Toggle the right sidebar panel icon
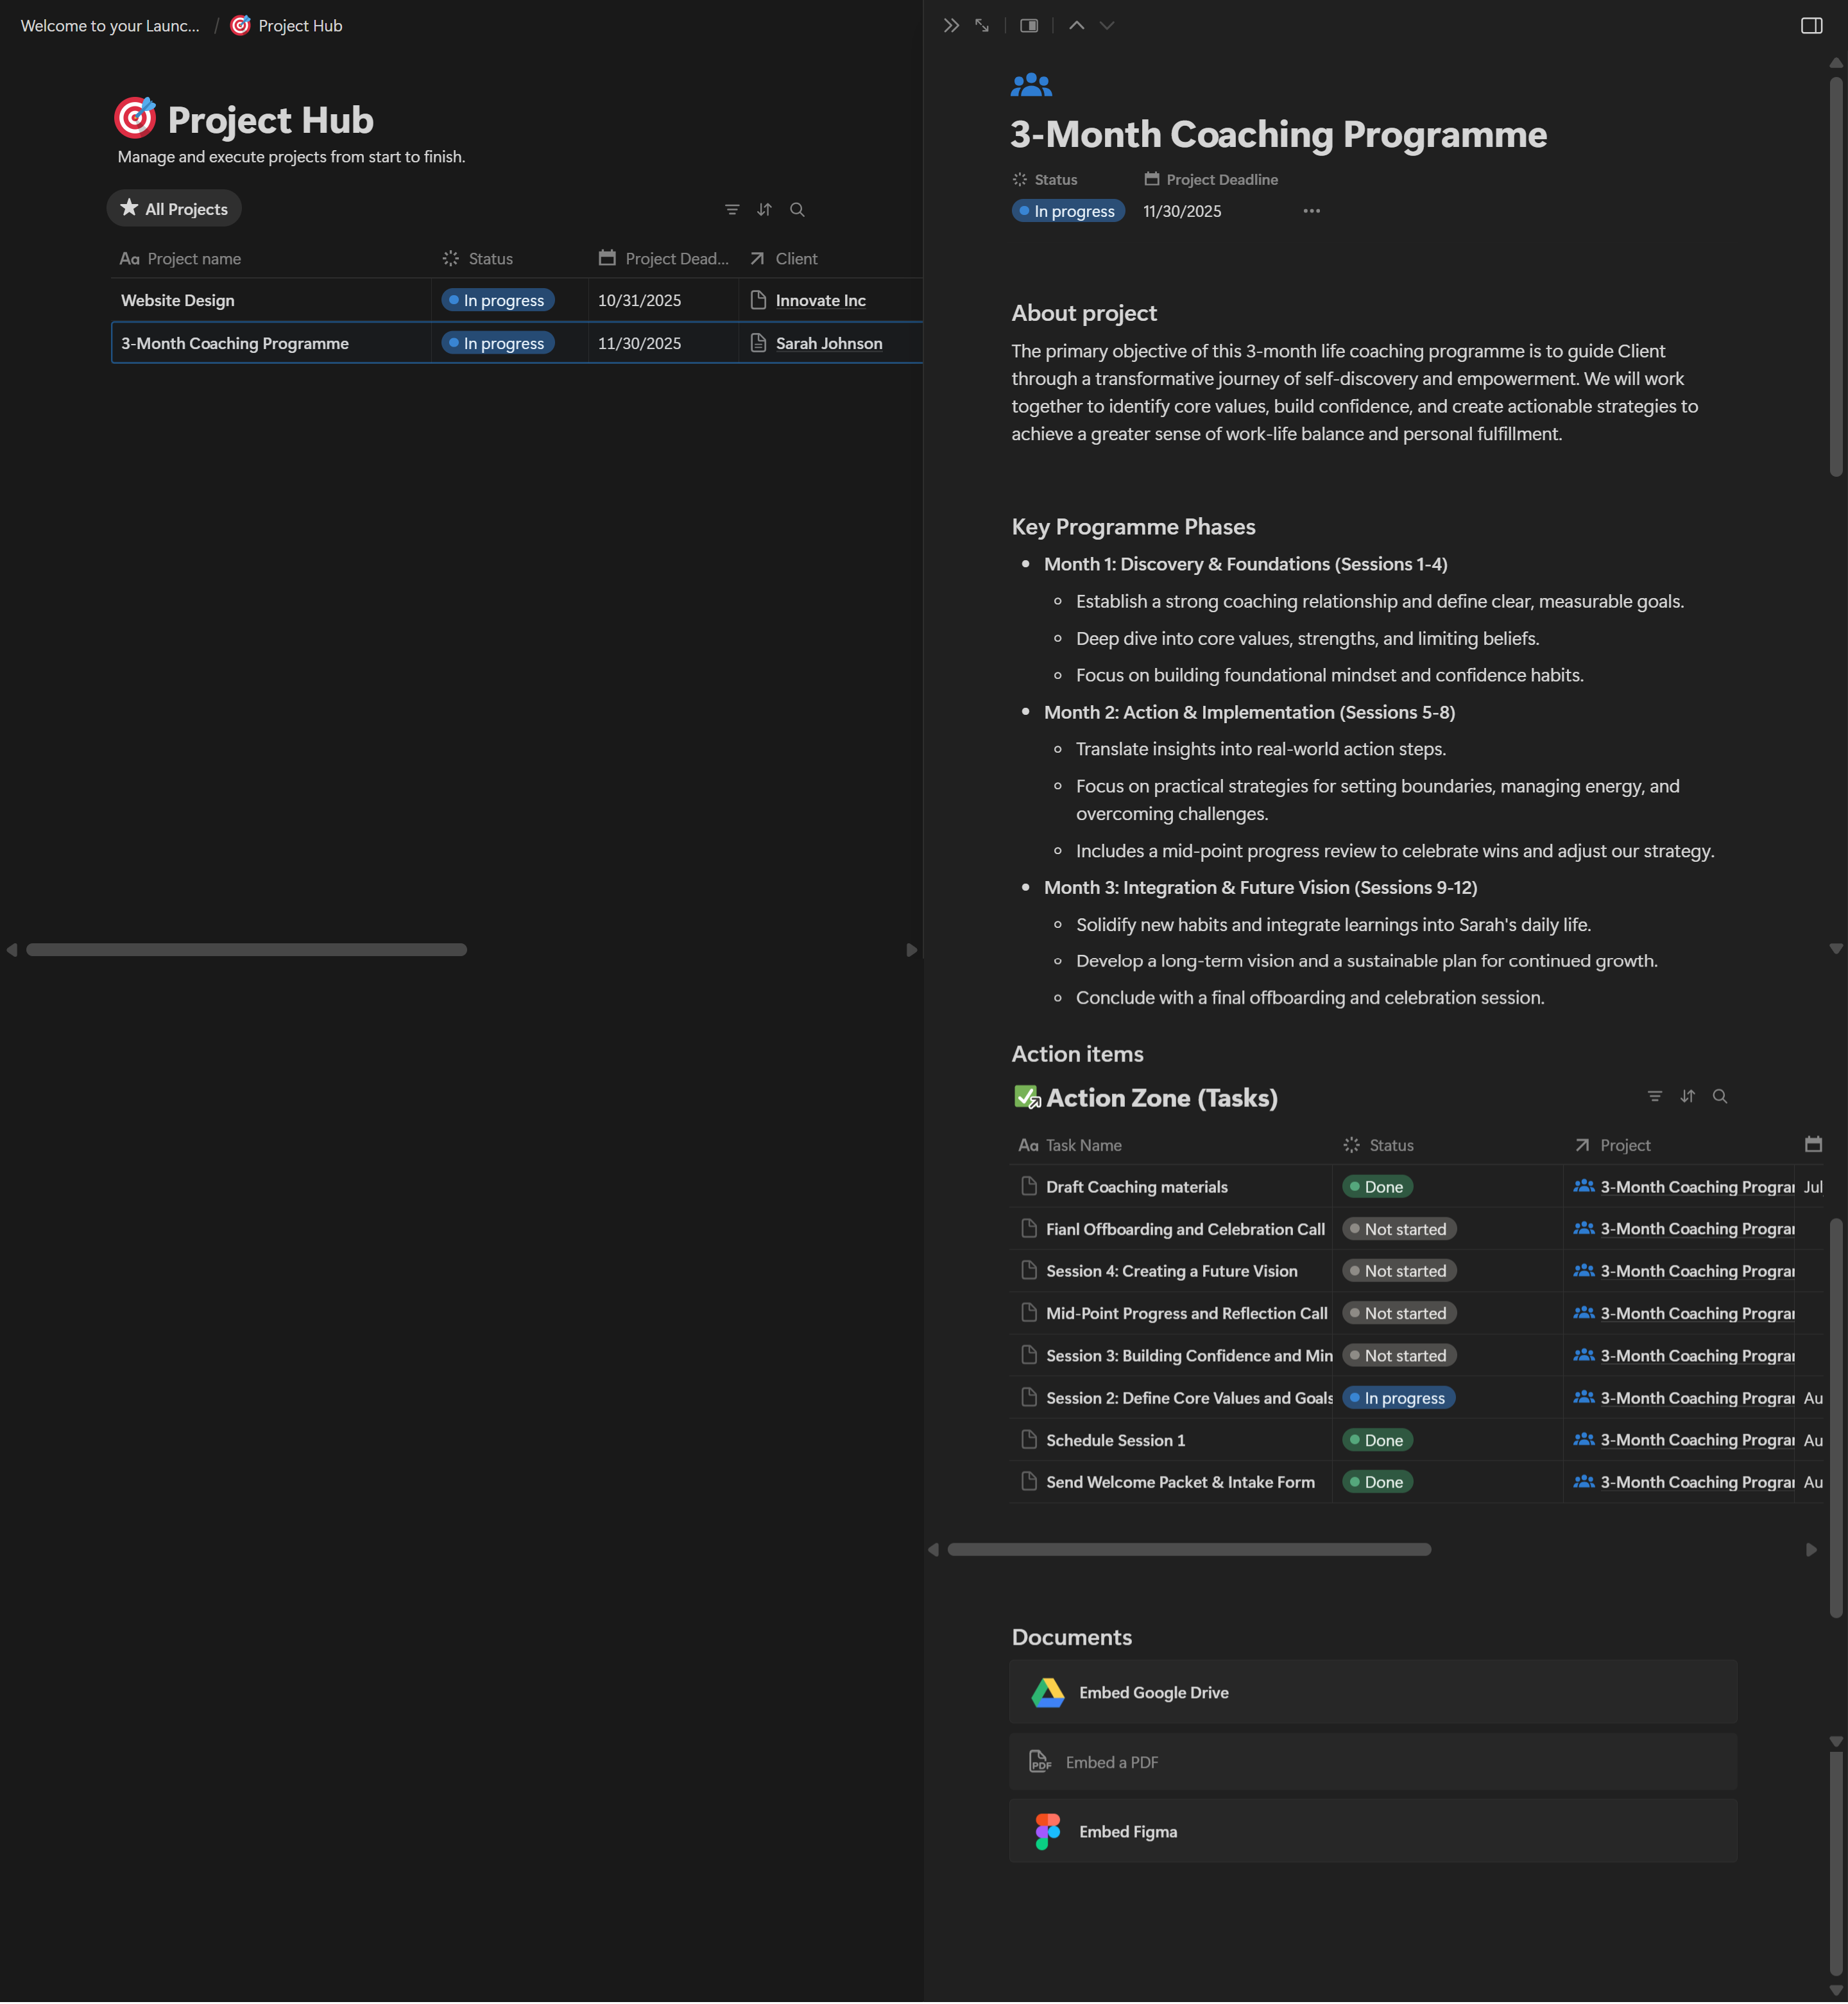1848x2004 pixels. [1811, 26]
